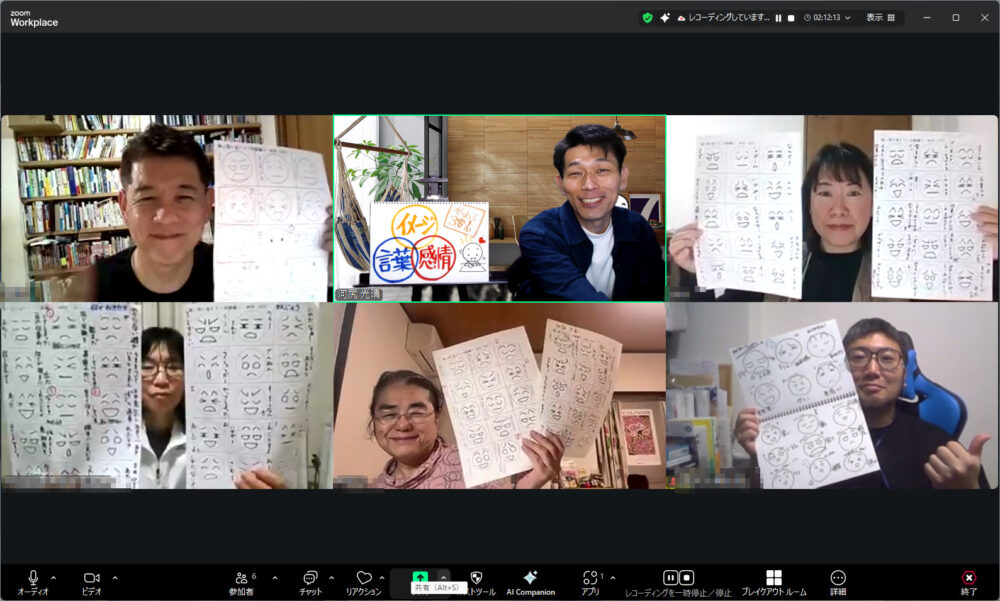Open the 詳細 more options menu
The image size is (1000, 601).
[838, 578]
